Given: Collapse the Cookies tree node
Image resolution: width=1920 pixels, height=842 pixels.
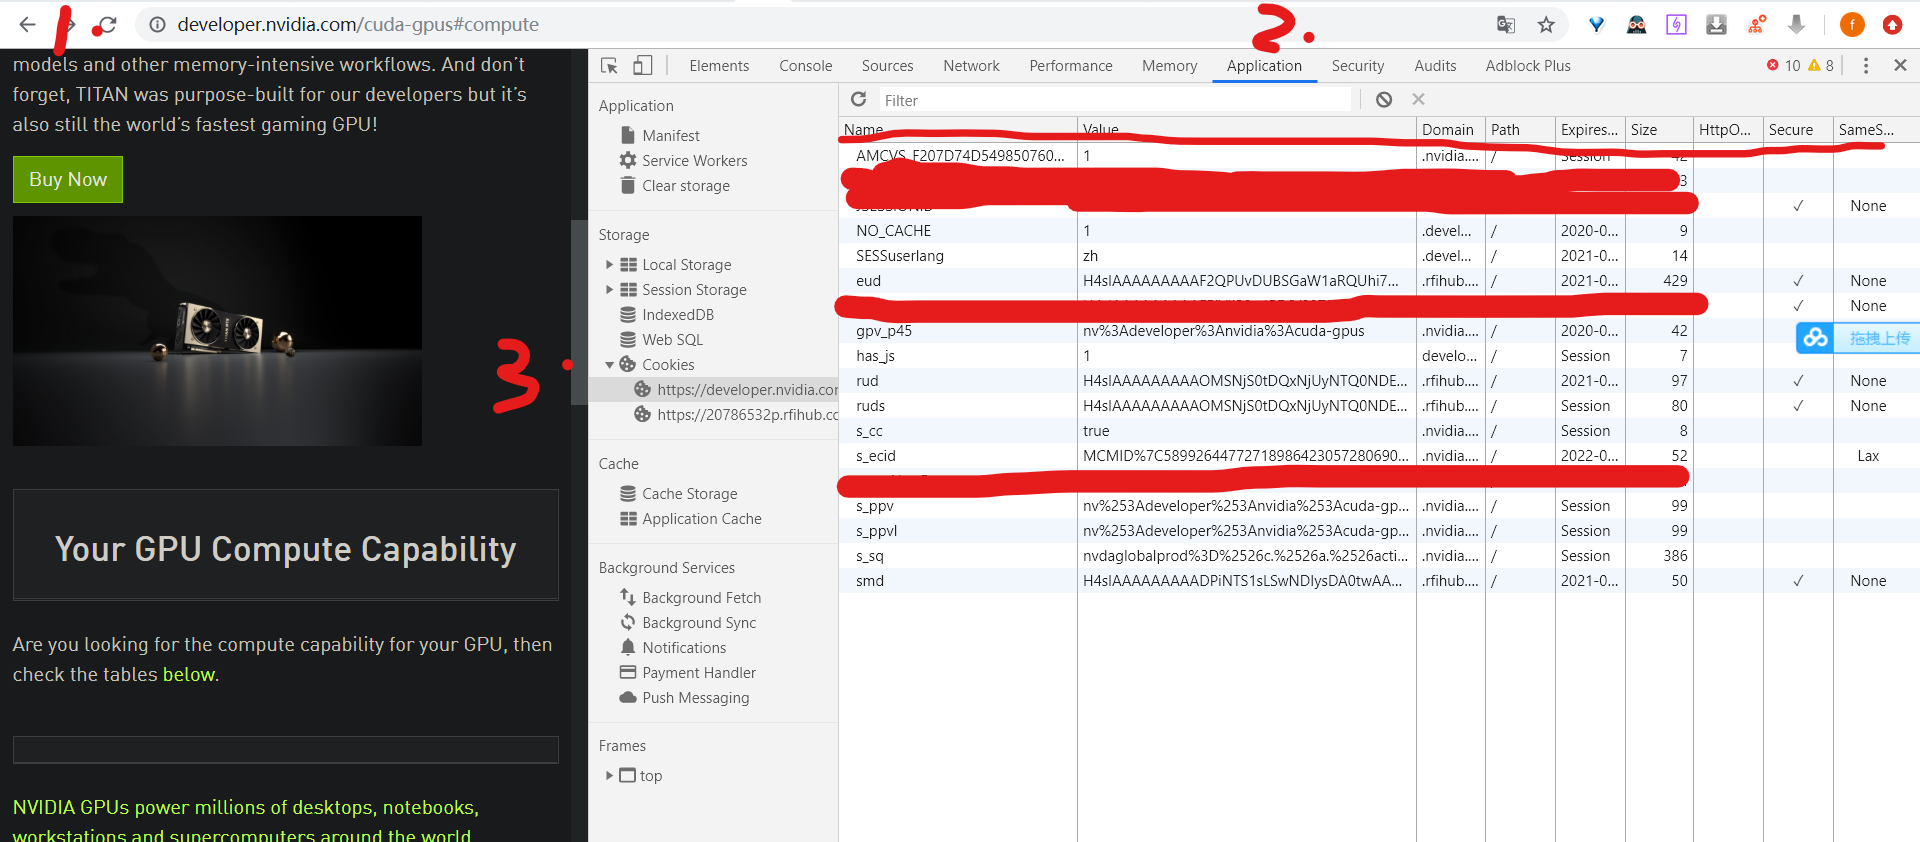Looking at the screenshot, I should click(x=609, y=365).
